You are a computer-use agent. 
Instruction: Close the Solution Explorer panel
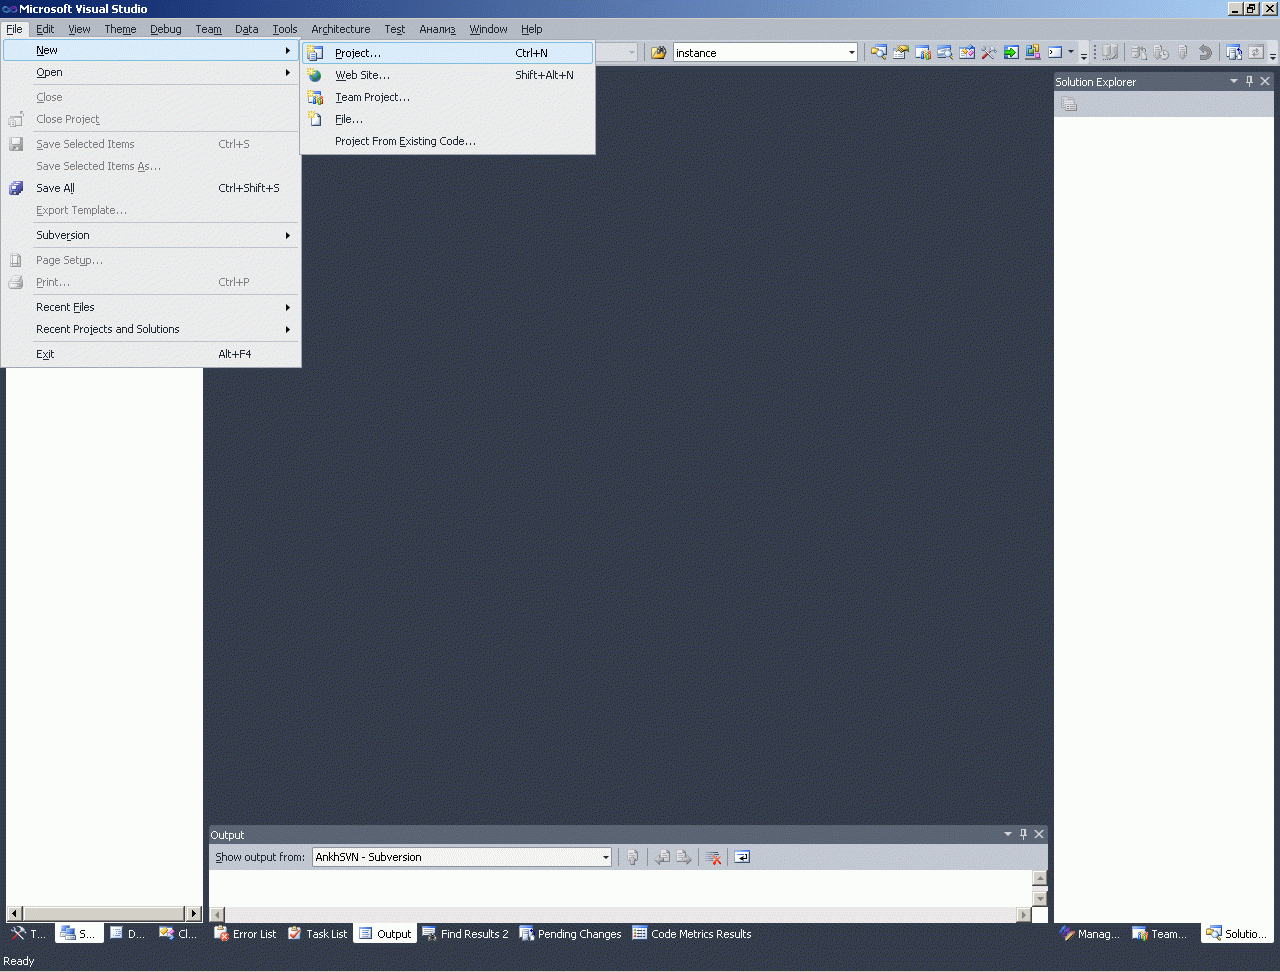tap(1265, 81)
